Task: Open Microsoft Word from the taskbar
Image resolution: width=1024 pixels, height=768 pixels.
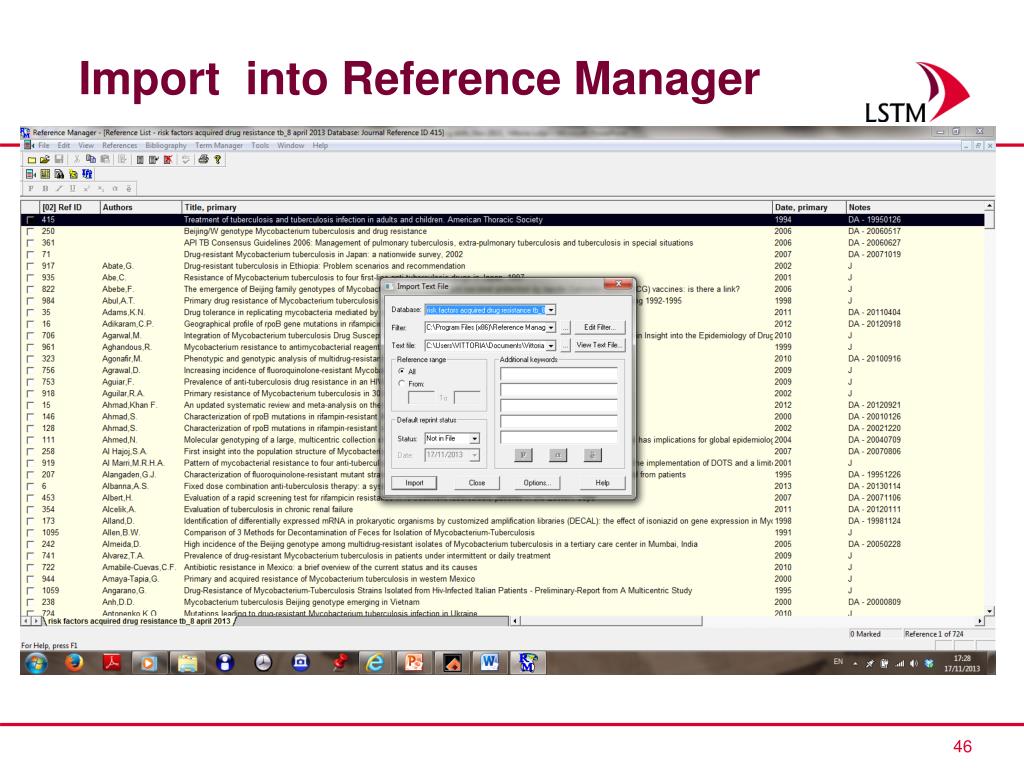Action: coord(489,663)
